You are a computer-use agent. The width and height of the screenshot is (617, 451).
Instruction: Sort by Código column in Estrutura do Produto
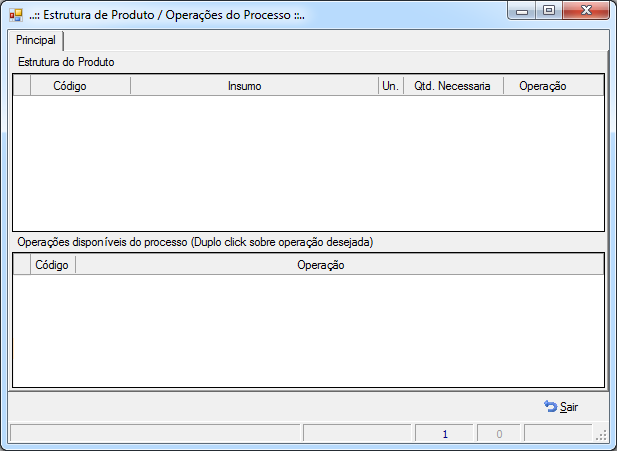point(80,86)
